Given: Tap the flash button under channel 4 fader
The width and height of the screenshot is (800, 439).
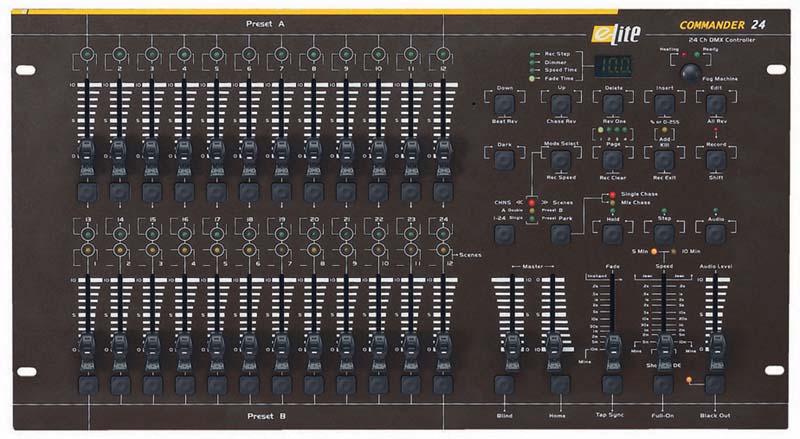Looking at the screenshot, I should point(184,192).
